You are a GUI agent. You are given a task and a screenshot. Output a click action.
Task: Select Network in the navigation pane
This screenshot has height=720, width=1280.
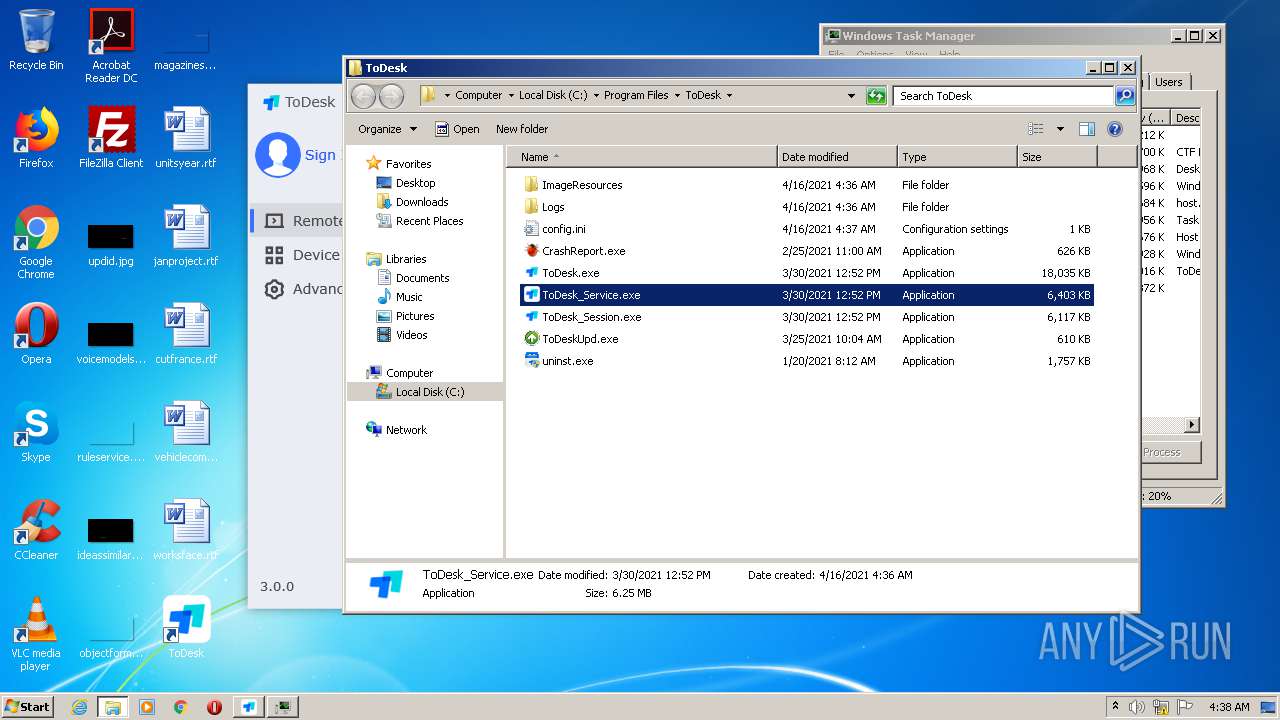coord(397,430)
